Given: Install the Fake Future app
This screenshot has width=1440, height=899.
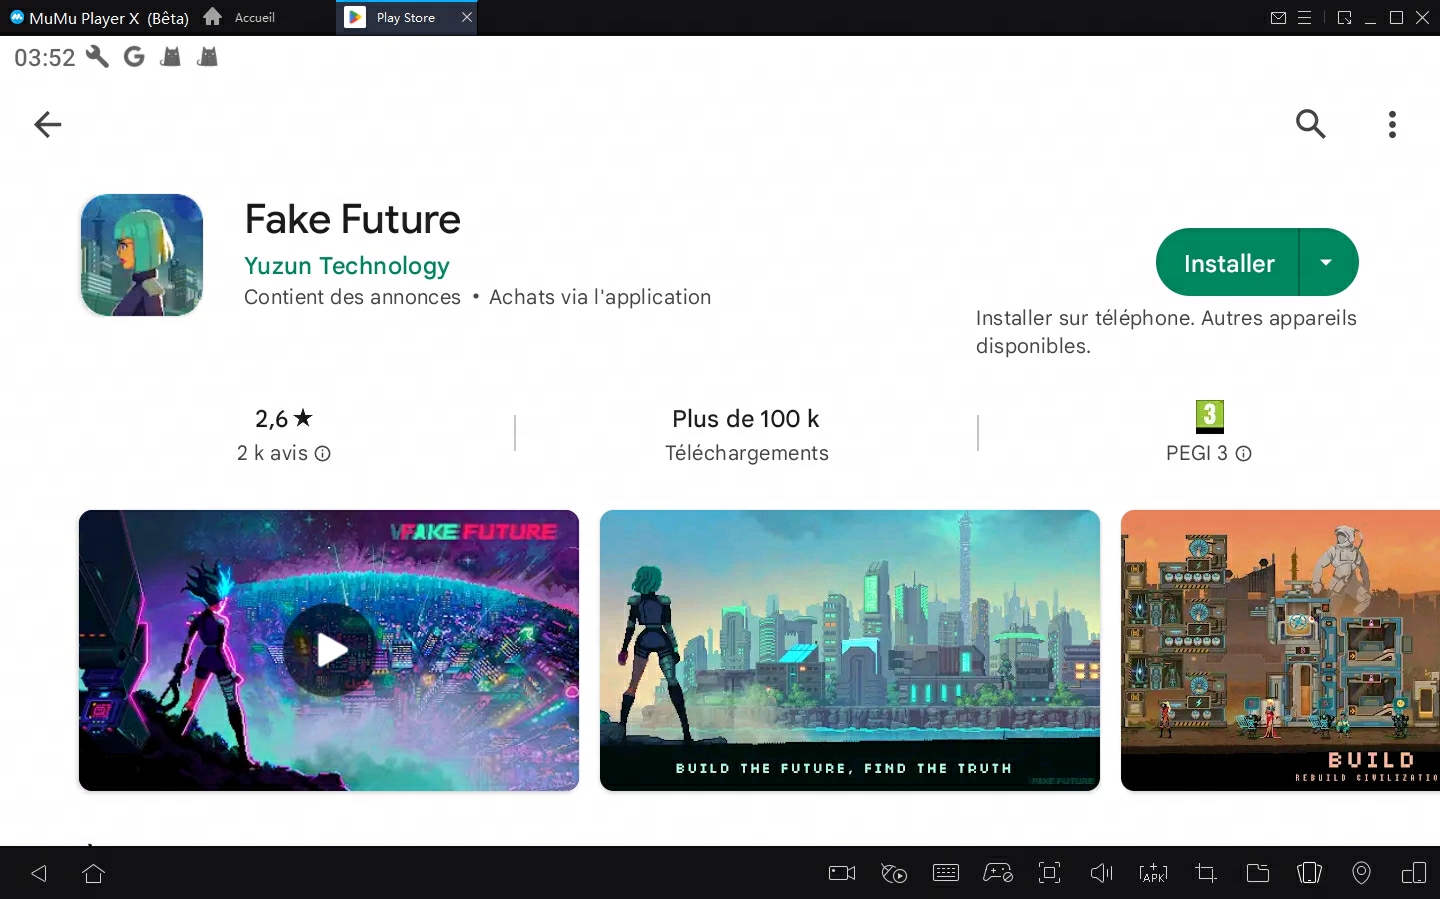Looking at the screenshot, I should tap(1228, 263).
